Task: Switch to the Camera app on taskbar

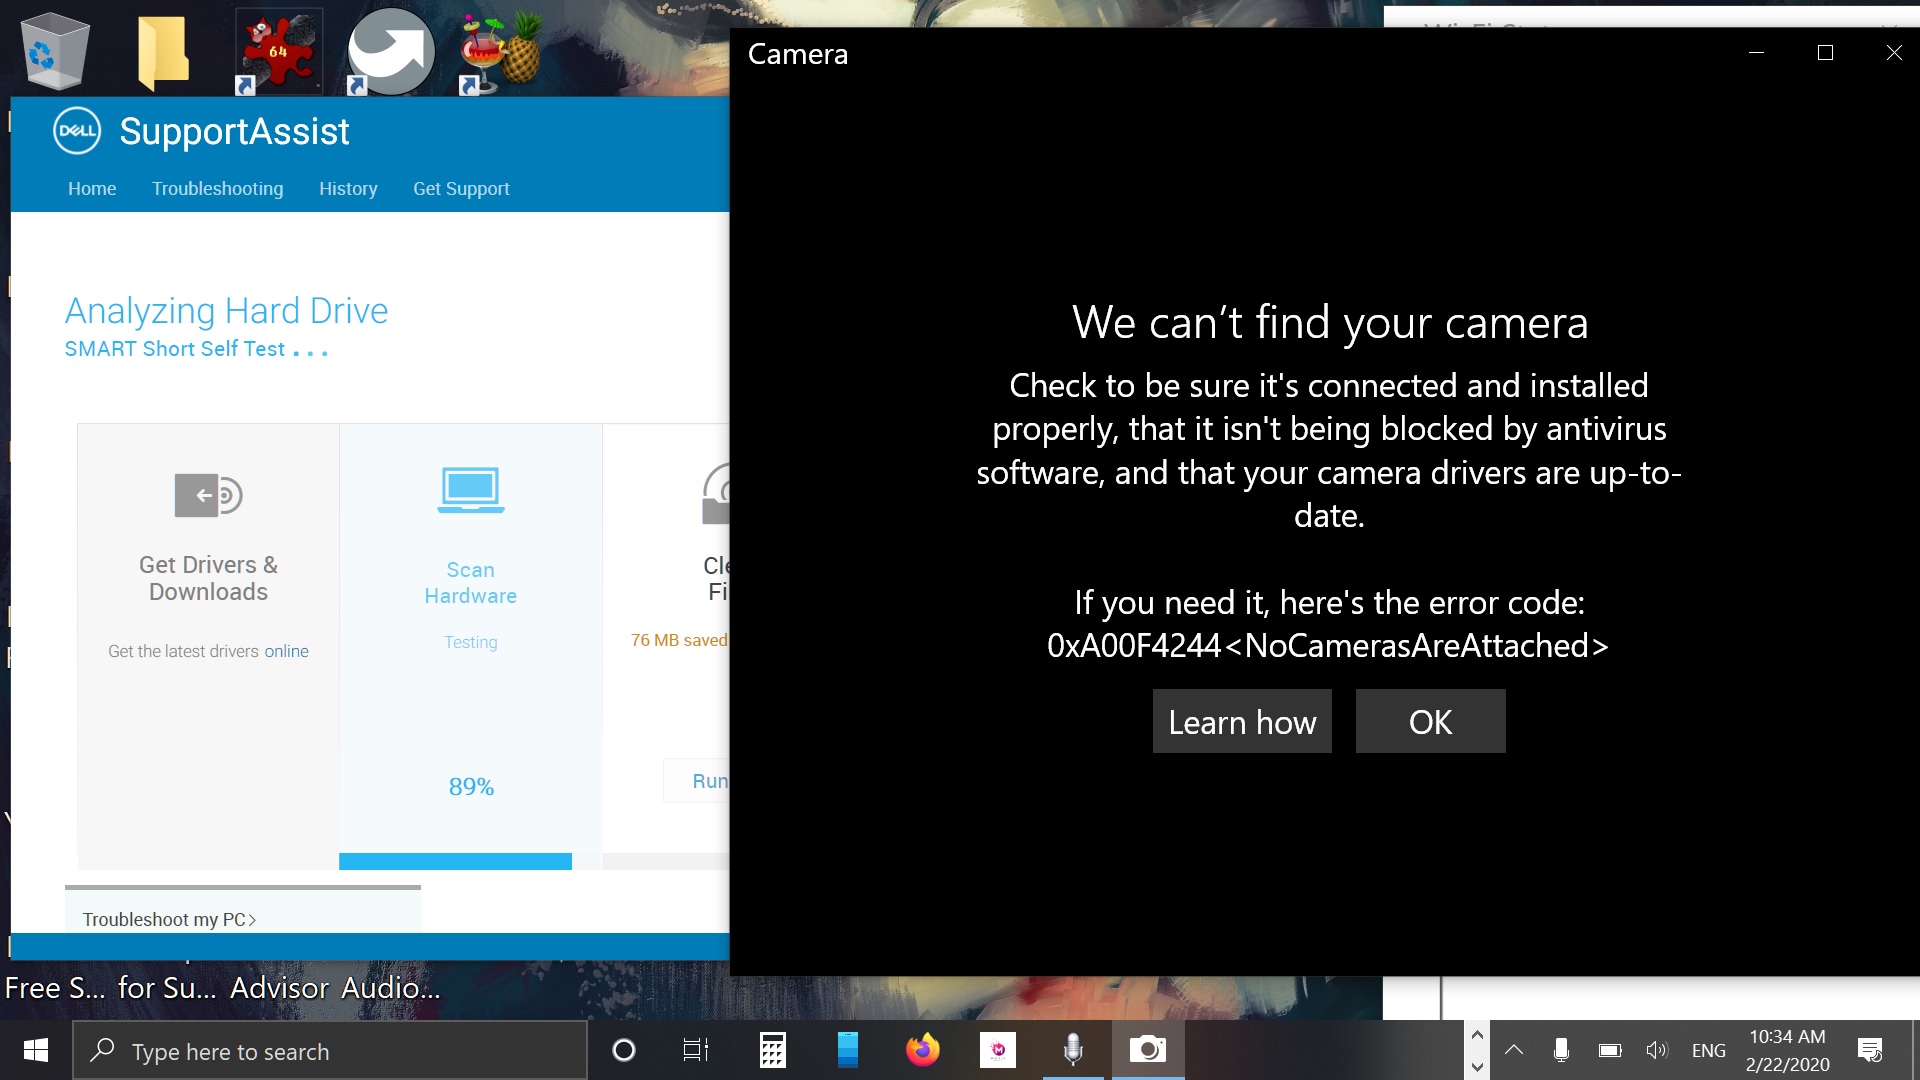Action: click(1148, 1050)
